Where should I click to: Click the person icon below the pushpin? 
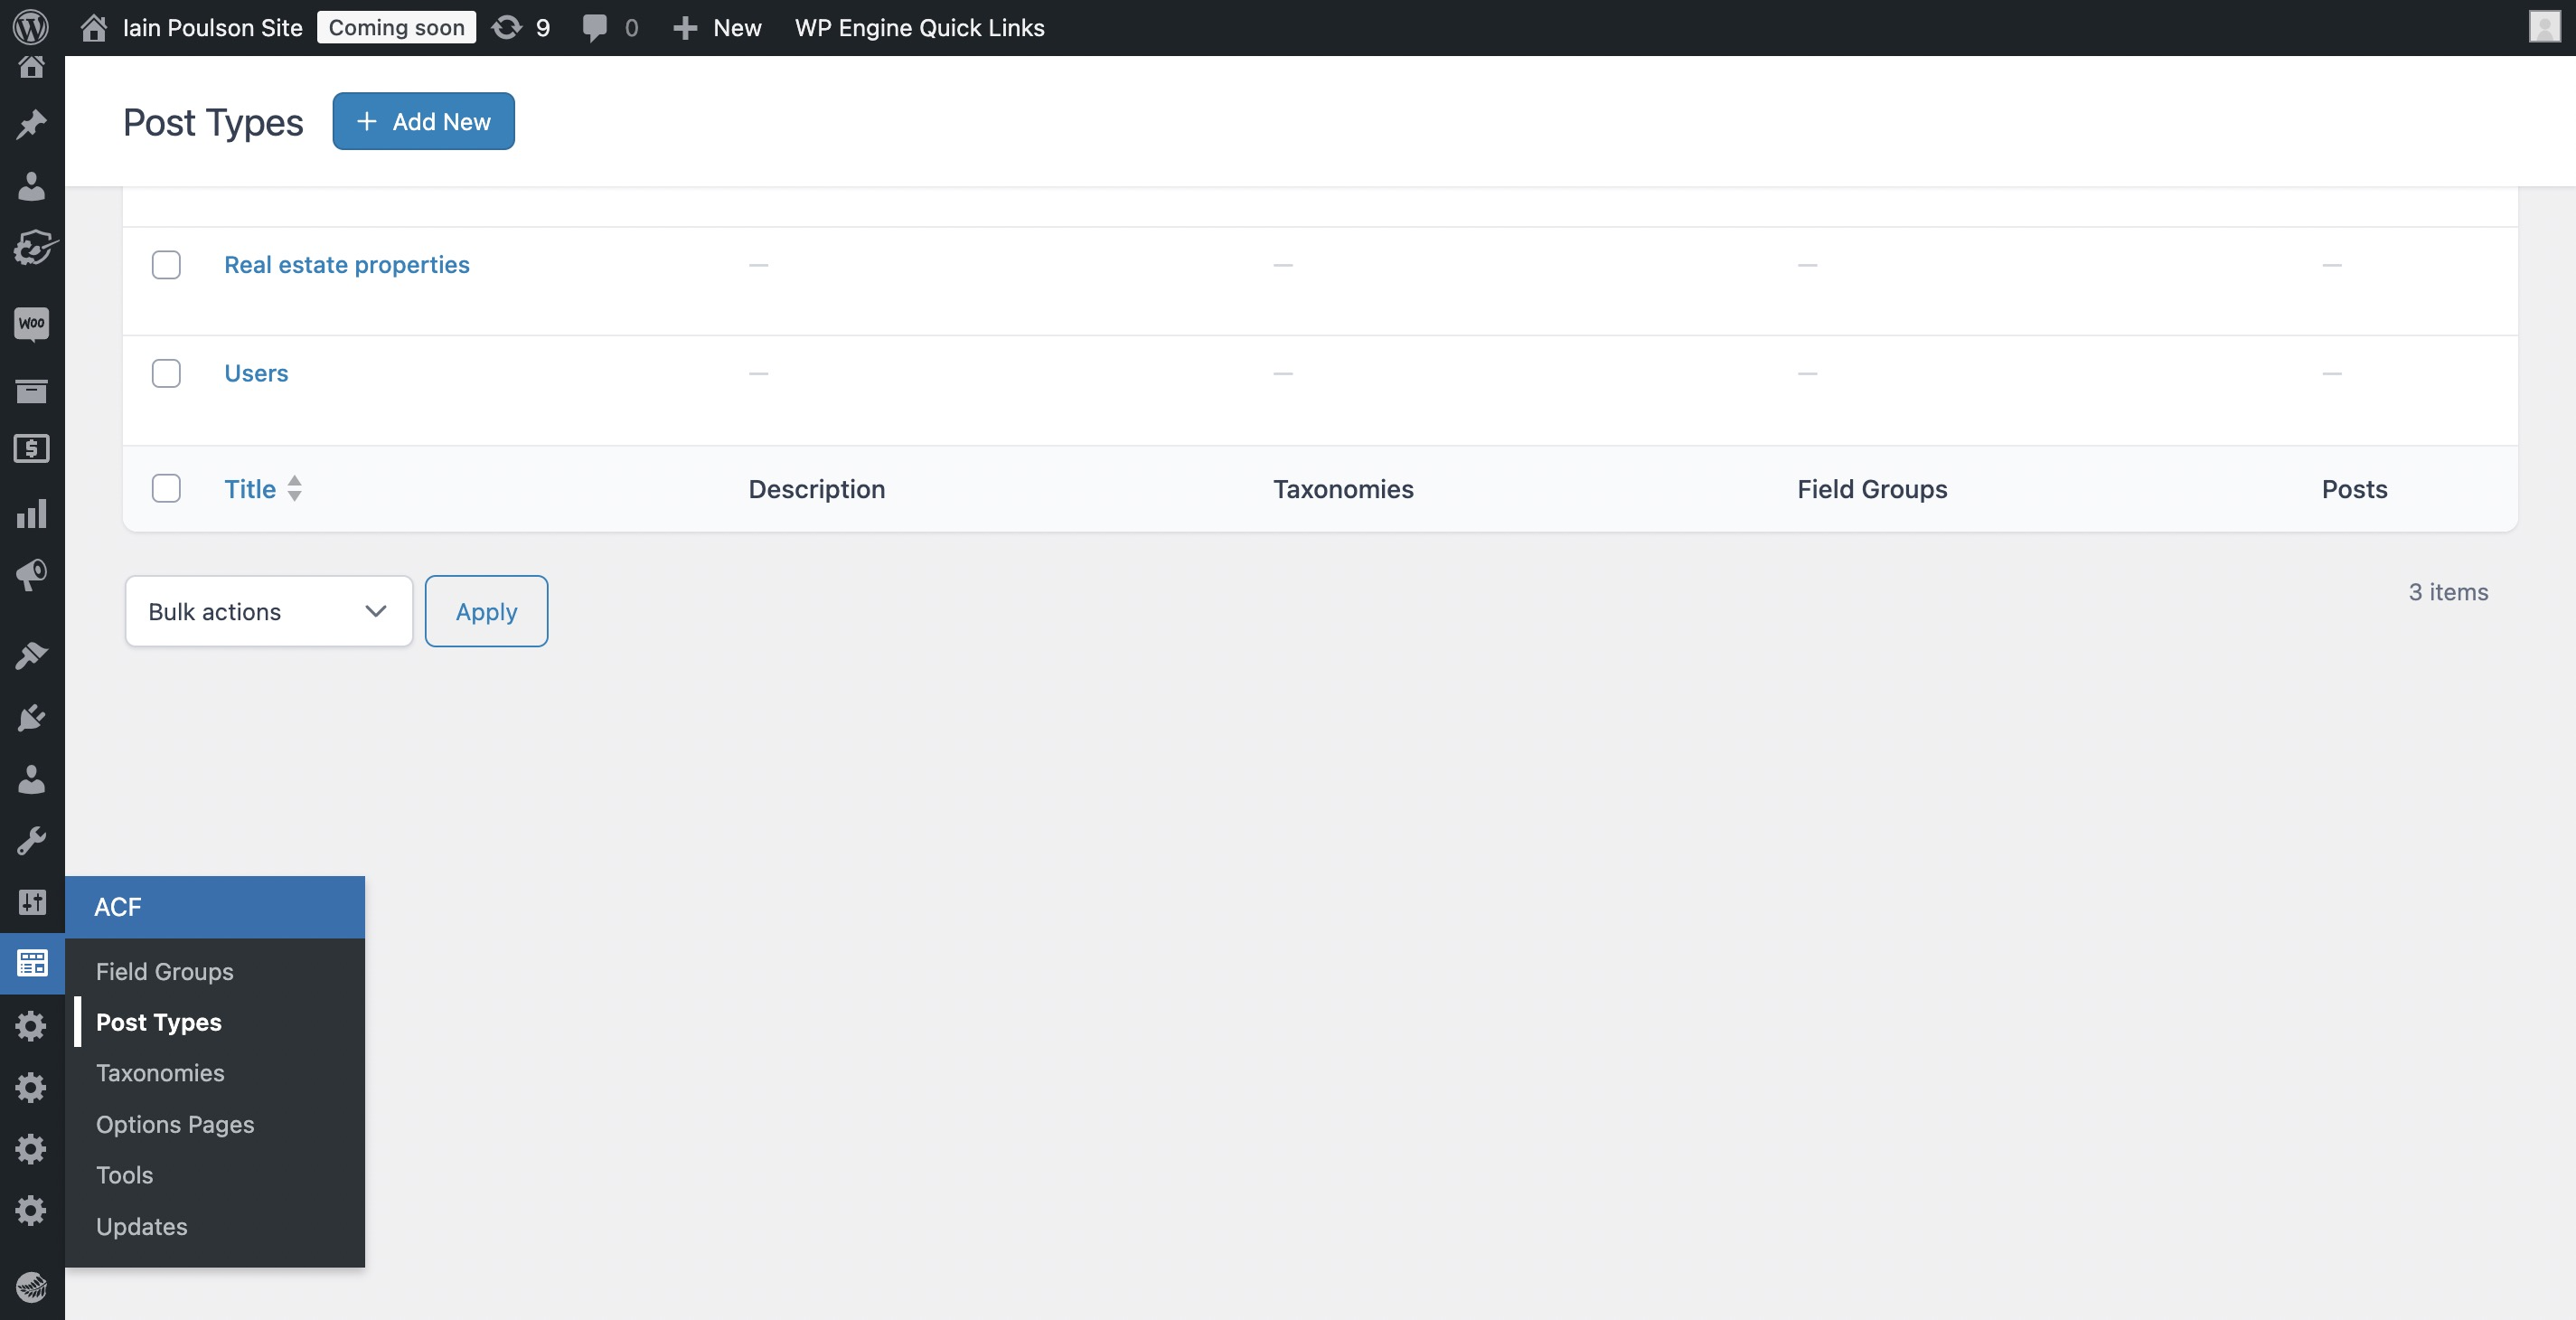pos(32,186)
